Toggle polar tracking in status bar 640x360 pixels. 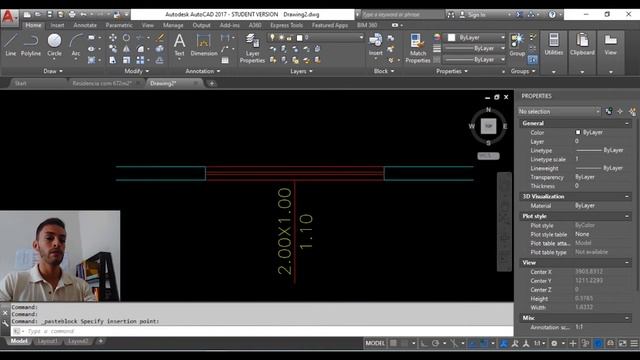tap(435, 343)
